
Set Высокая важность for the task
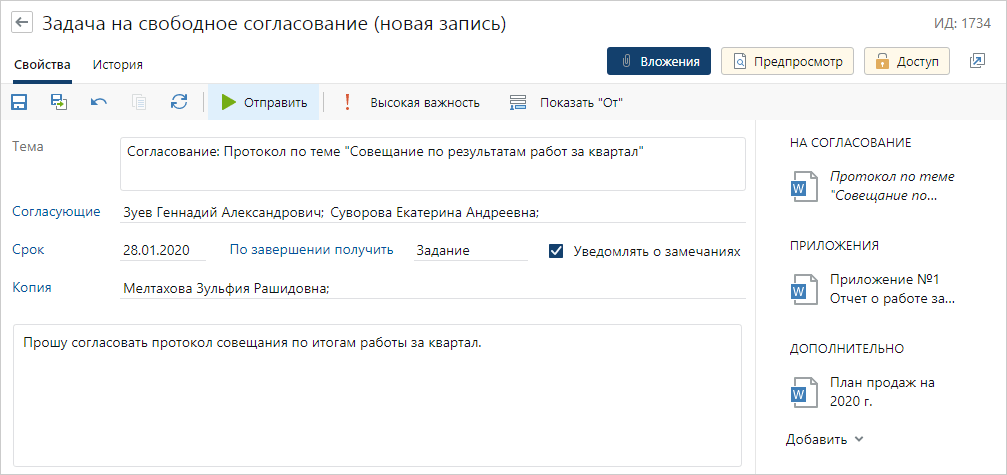click(x=412, y=103)
